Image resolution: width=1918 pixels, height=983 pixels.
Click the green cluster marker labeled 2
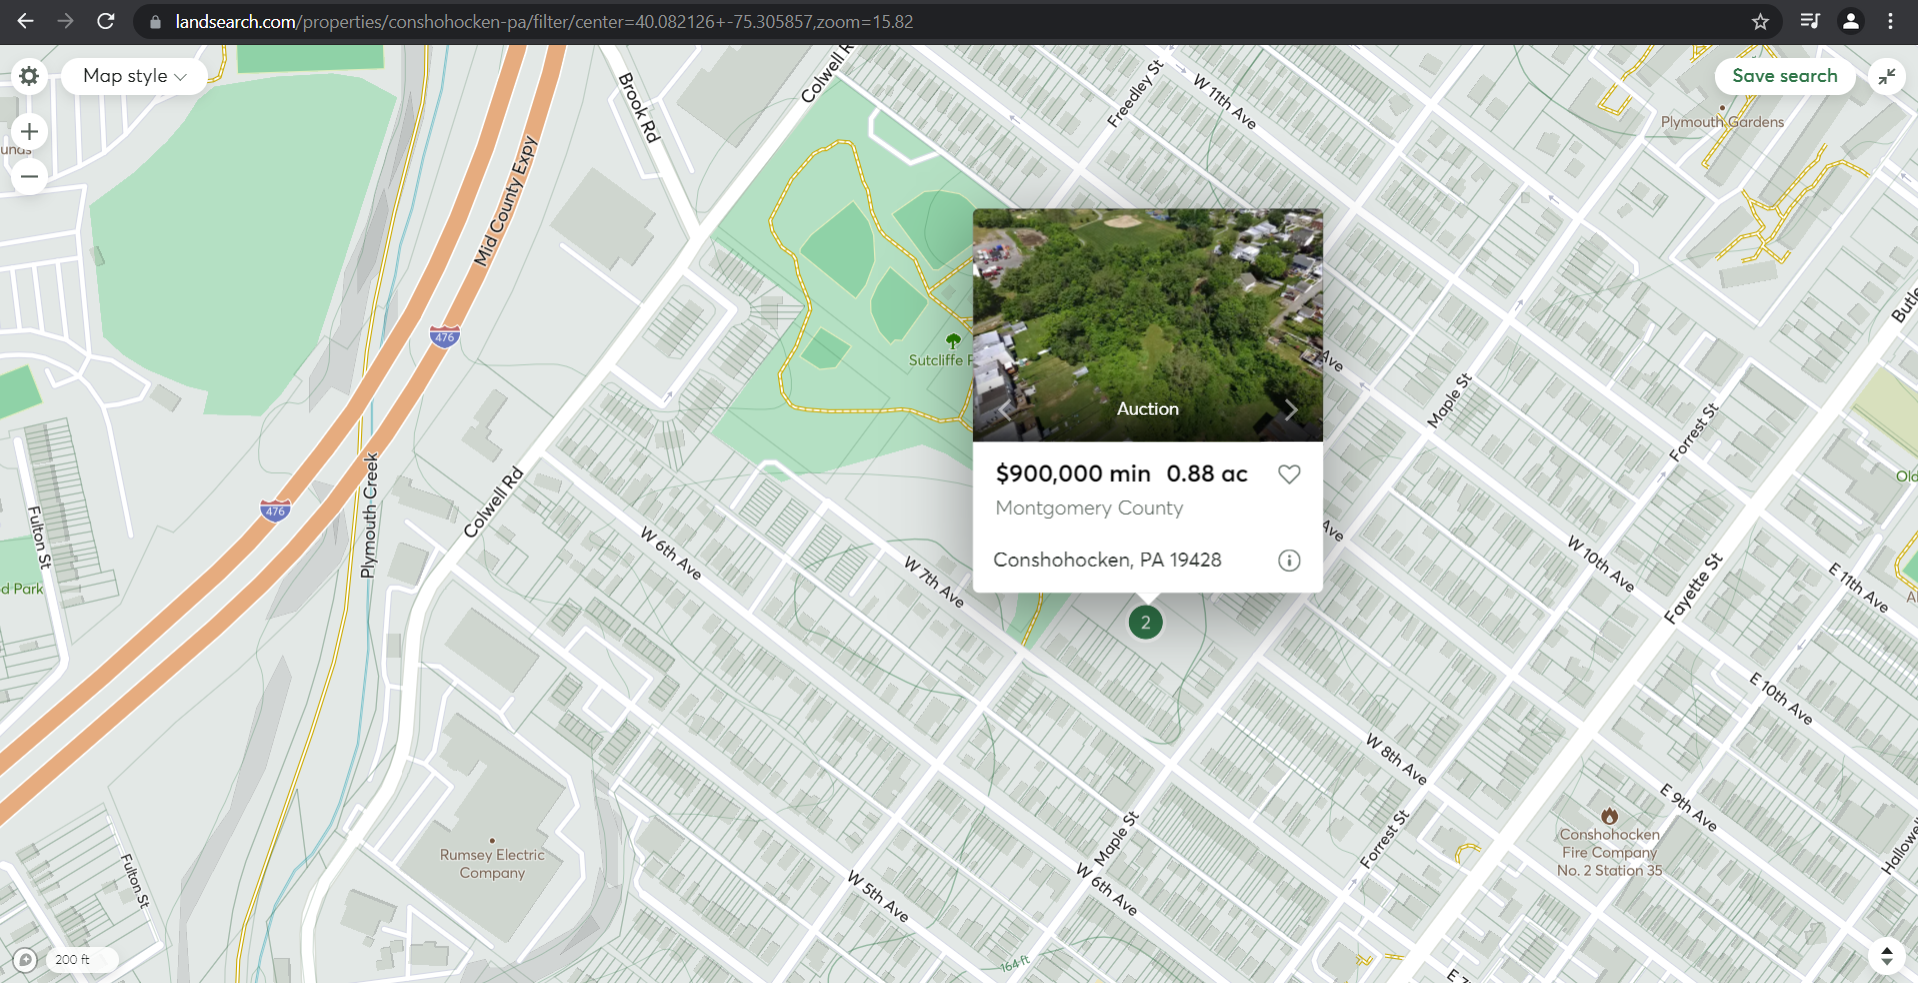pyautogui.click(x=1145, y=622)
